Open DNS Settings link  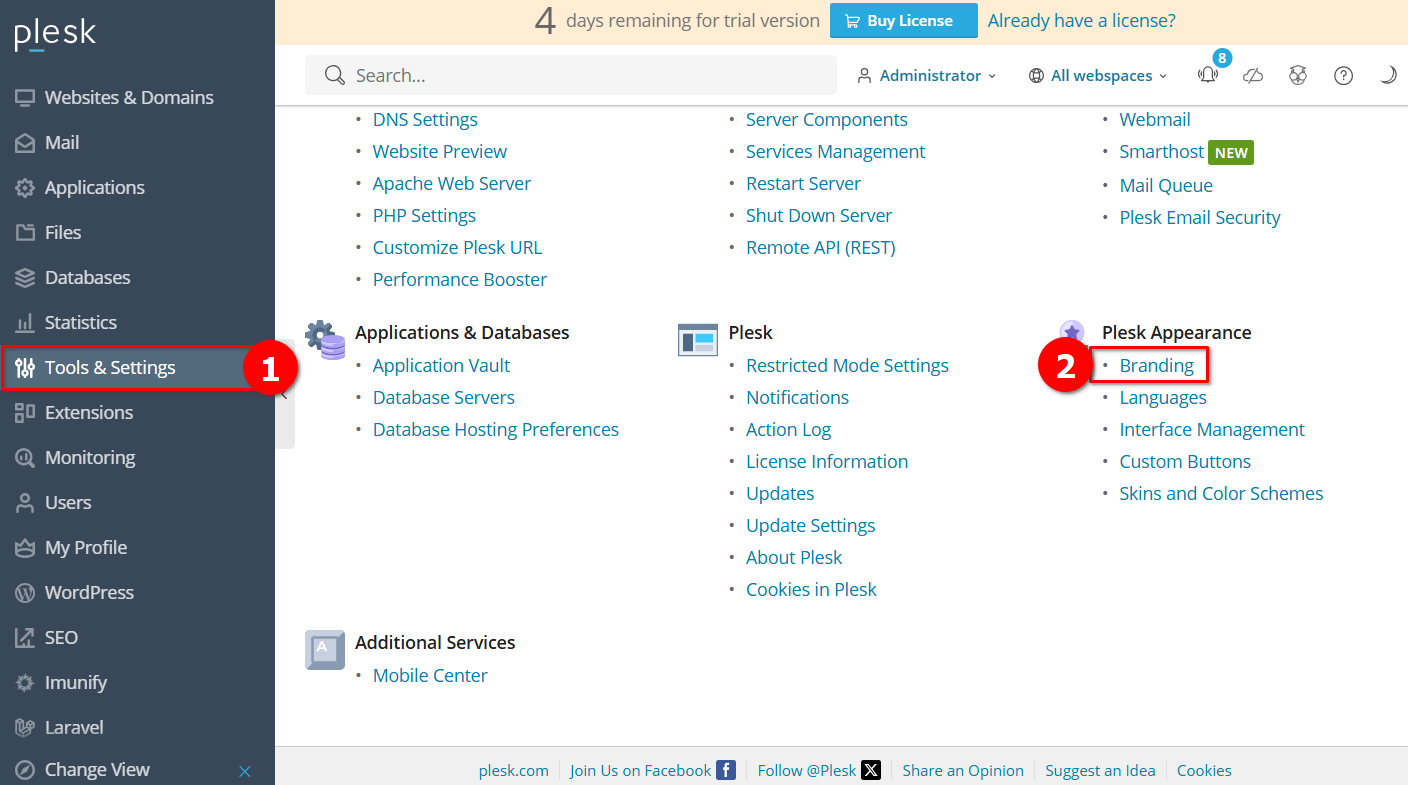tap(425, 120)
